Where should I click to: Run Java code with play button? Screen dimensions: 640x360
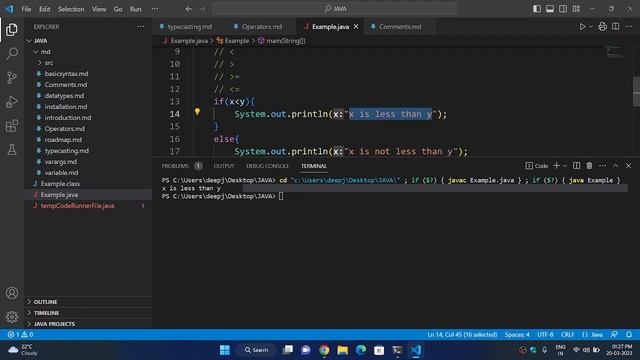[x=582, y=27]
